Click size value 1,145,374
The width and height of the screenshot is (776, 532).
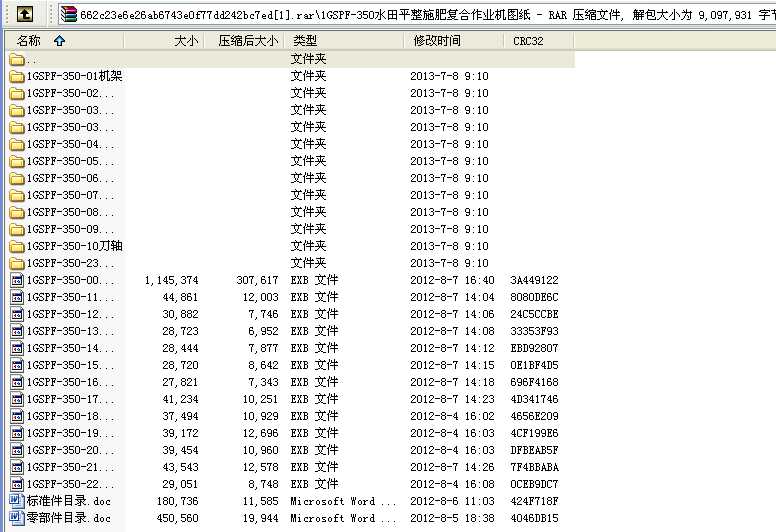coord(171,281)
